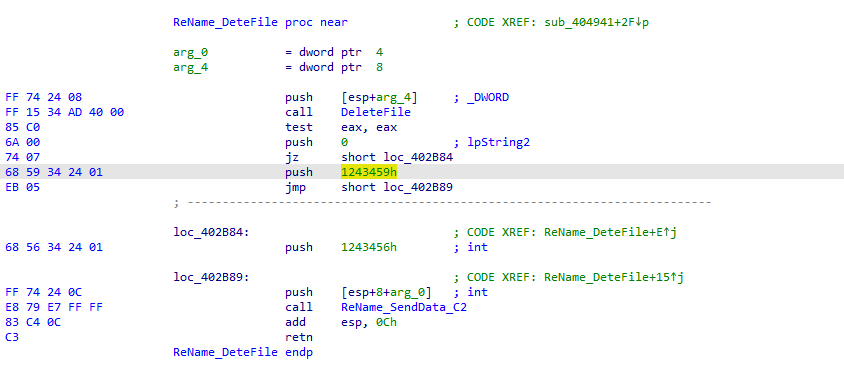844x377 pixels.
Task: Click the add esp, 0Ch instruction
Action: tap(341, 322)
